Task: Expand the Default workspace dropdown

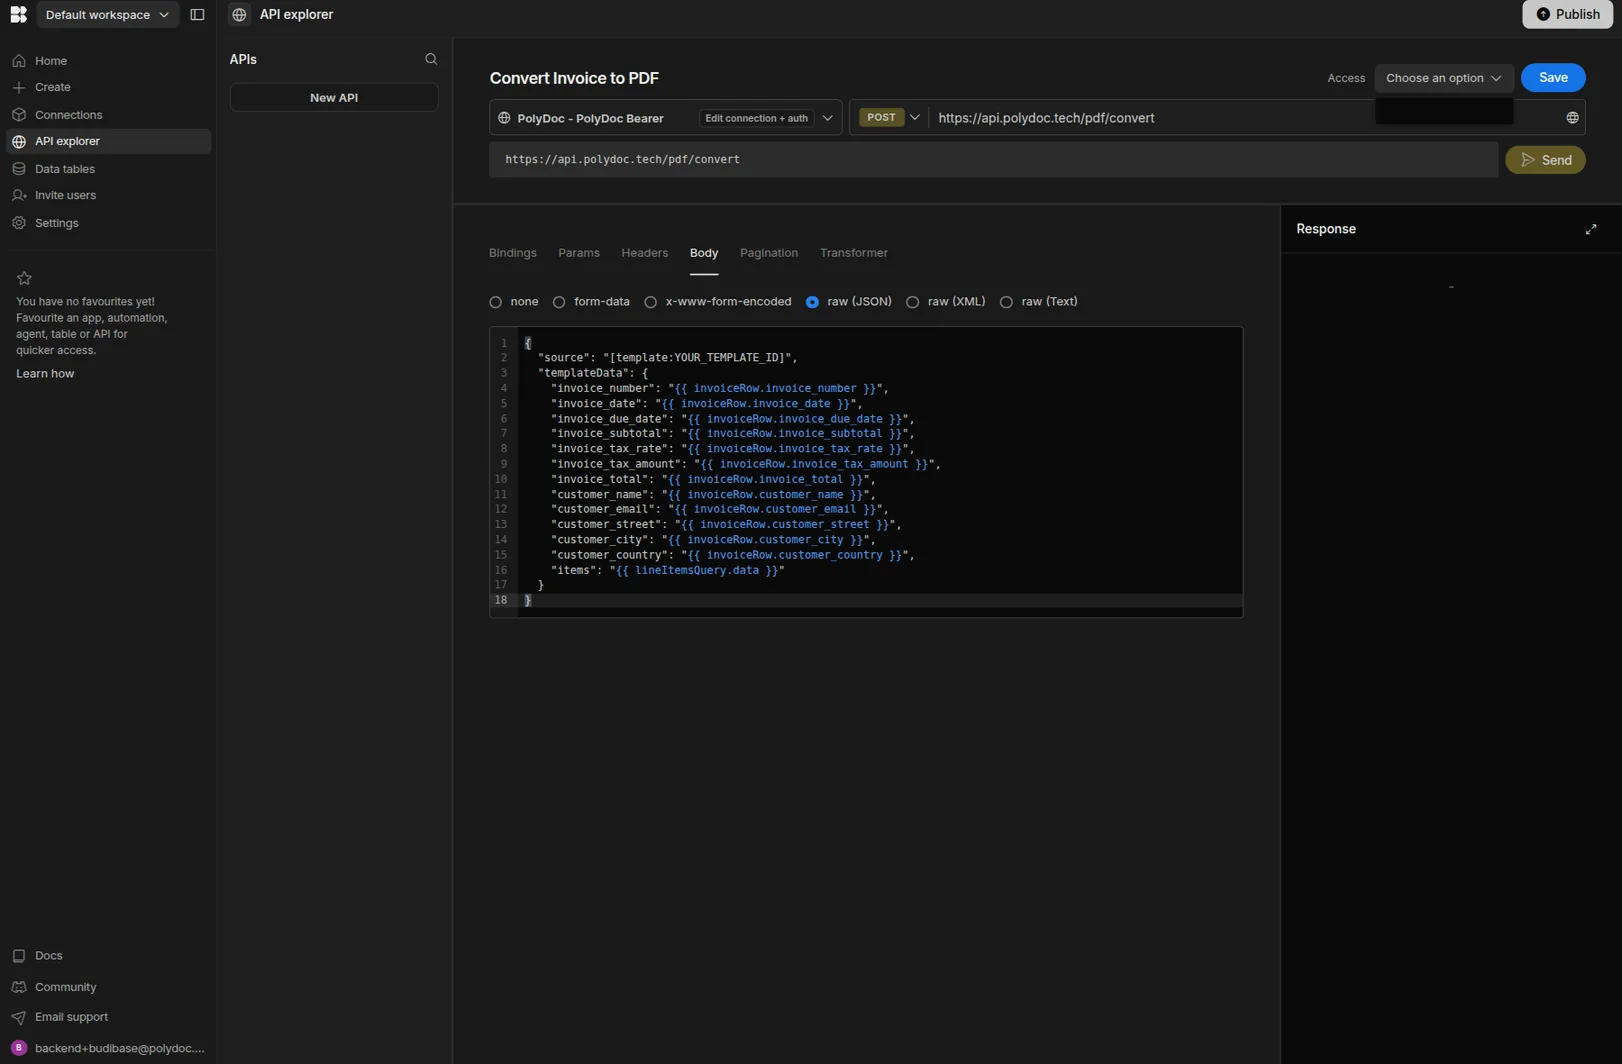Action: click(107, 15)
